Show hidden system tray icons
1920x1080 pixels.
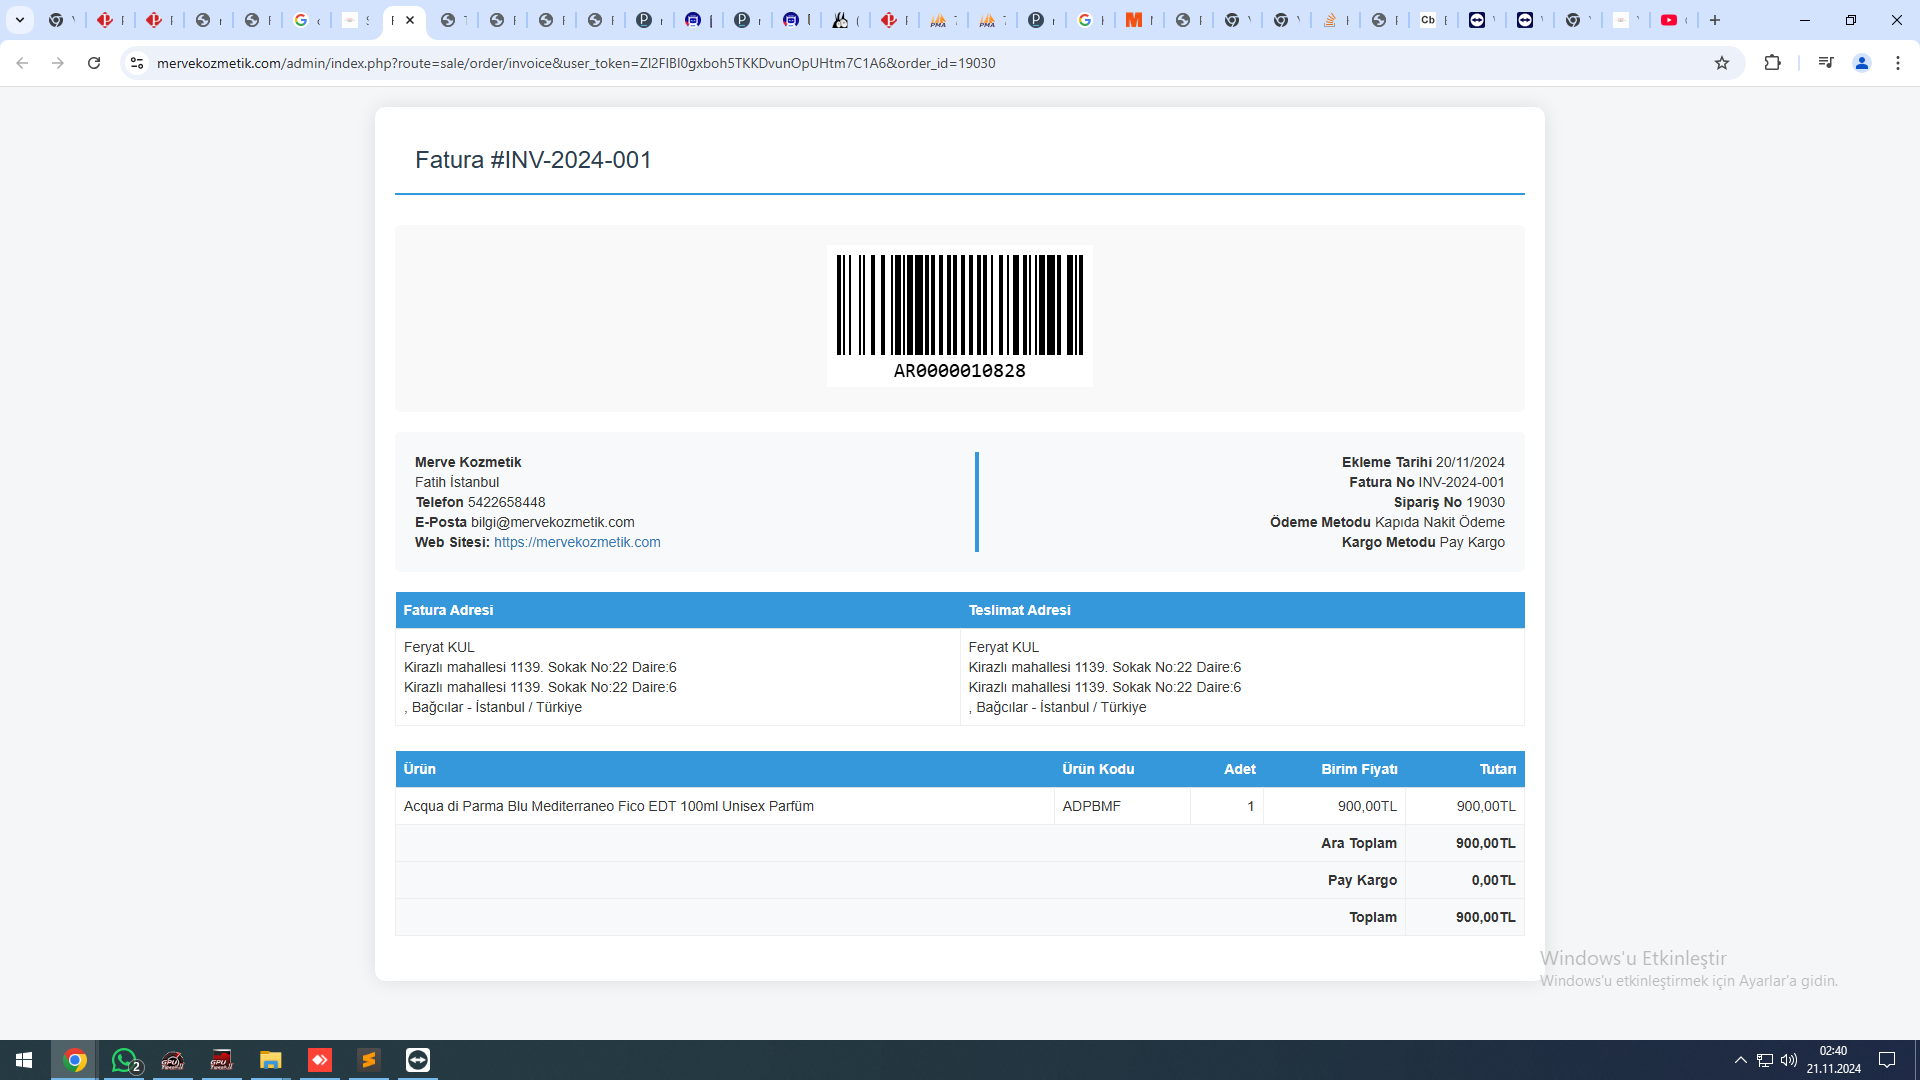(x=1740, y=1060)
